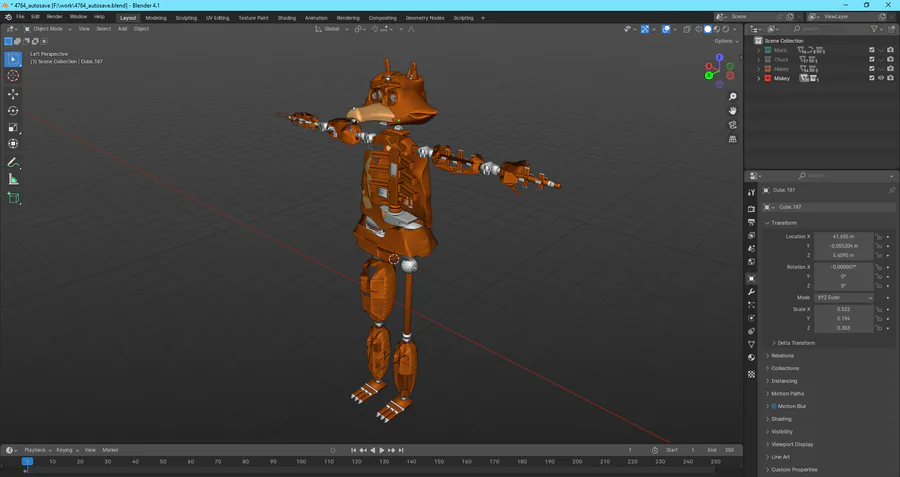Image resolution: width=900 pixels, height=477 pixels.
Task: Uncheck the Hiskey collection checkbox
Action: [x=871, y=69]
